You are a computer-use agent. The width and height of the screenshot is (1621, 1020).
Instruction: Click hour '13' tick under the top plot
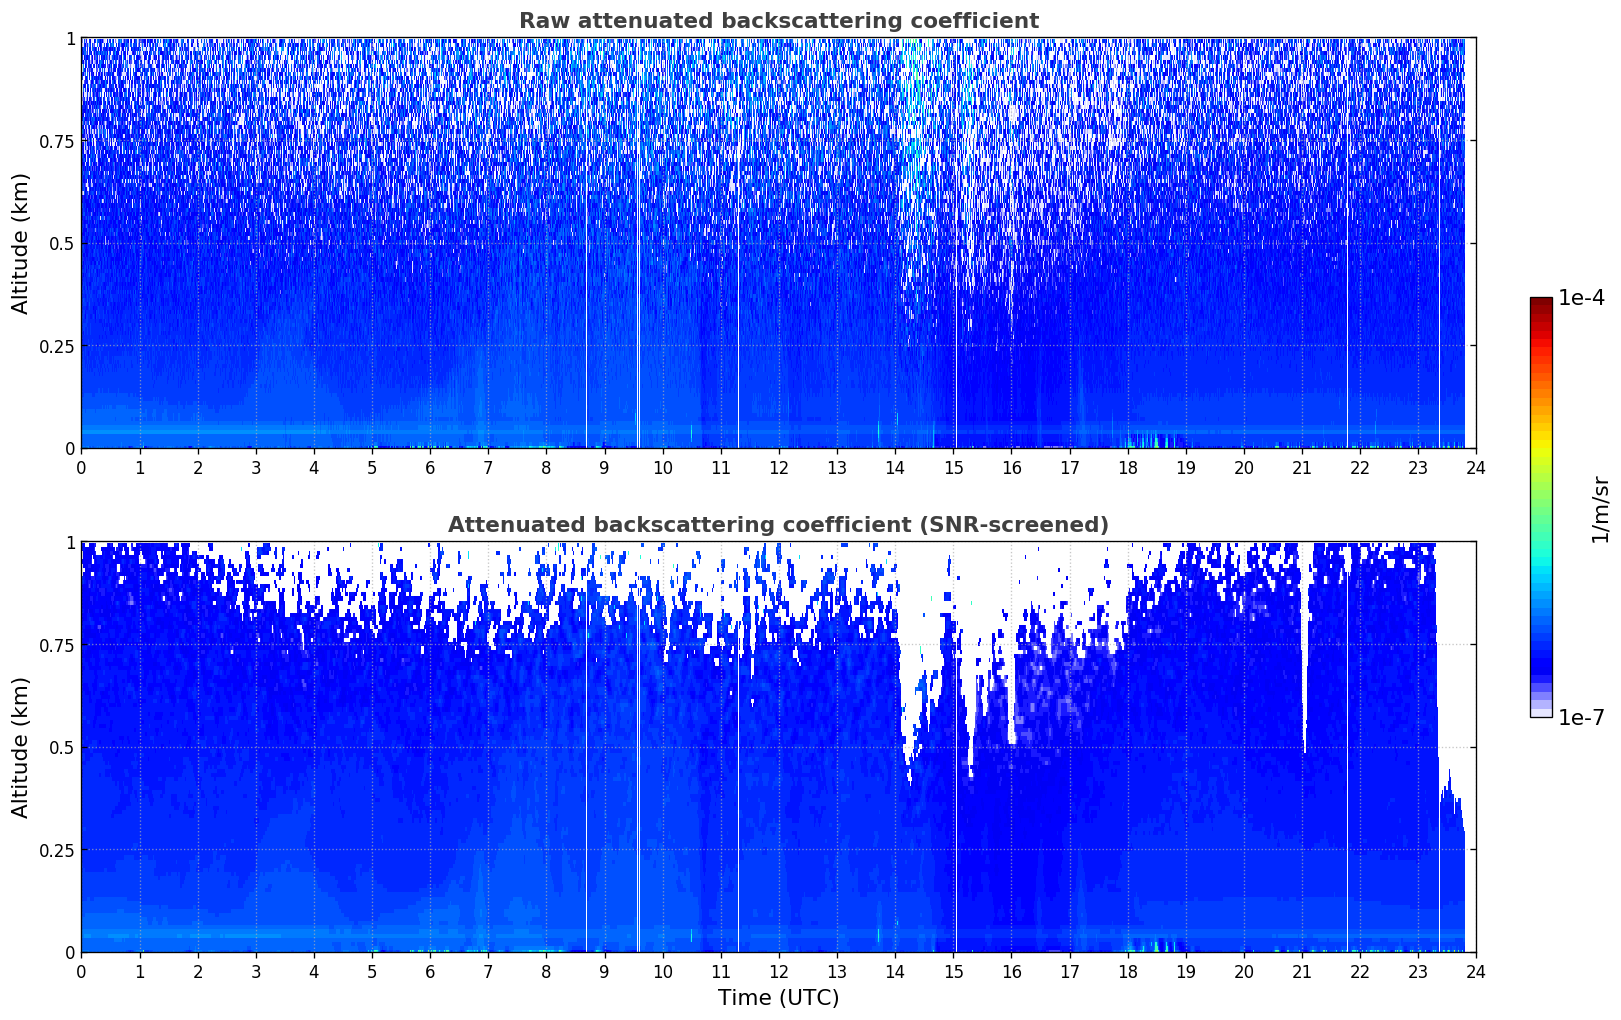[x=837, y=467]
